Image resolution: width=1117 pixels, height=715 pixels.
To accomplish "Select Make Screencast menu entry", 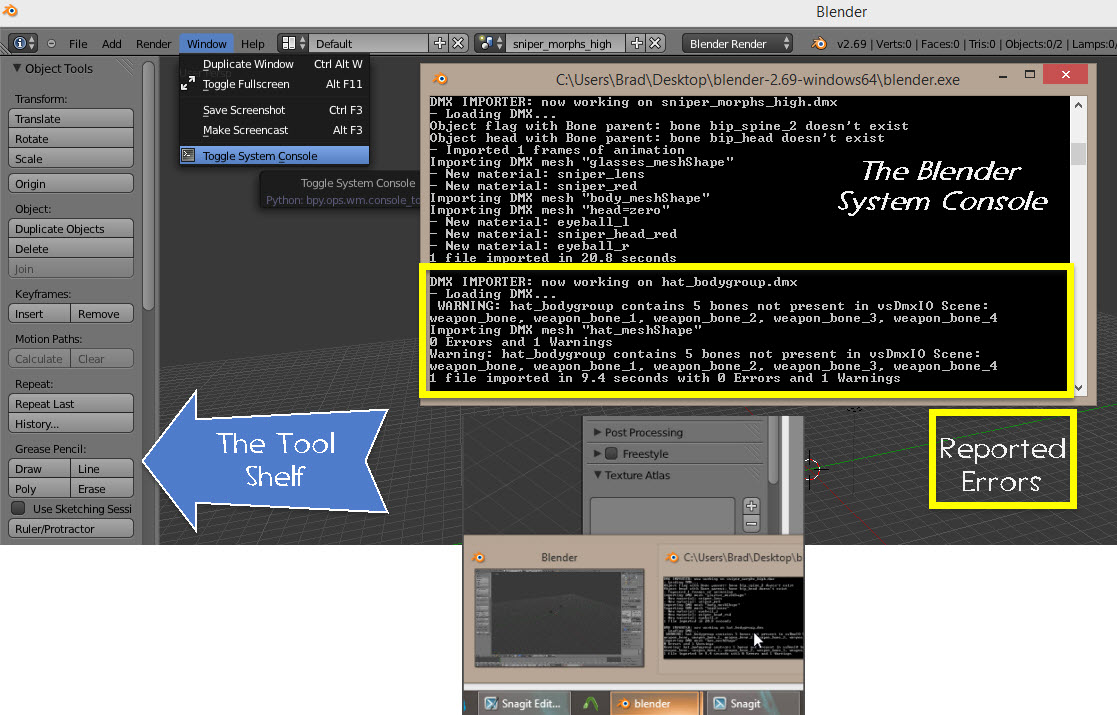I will pos(274,130).
